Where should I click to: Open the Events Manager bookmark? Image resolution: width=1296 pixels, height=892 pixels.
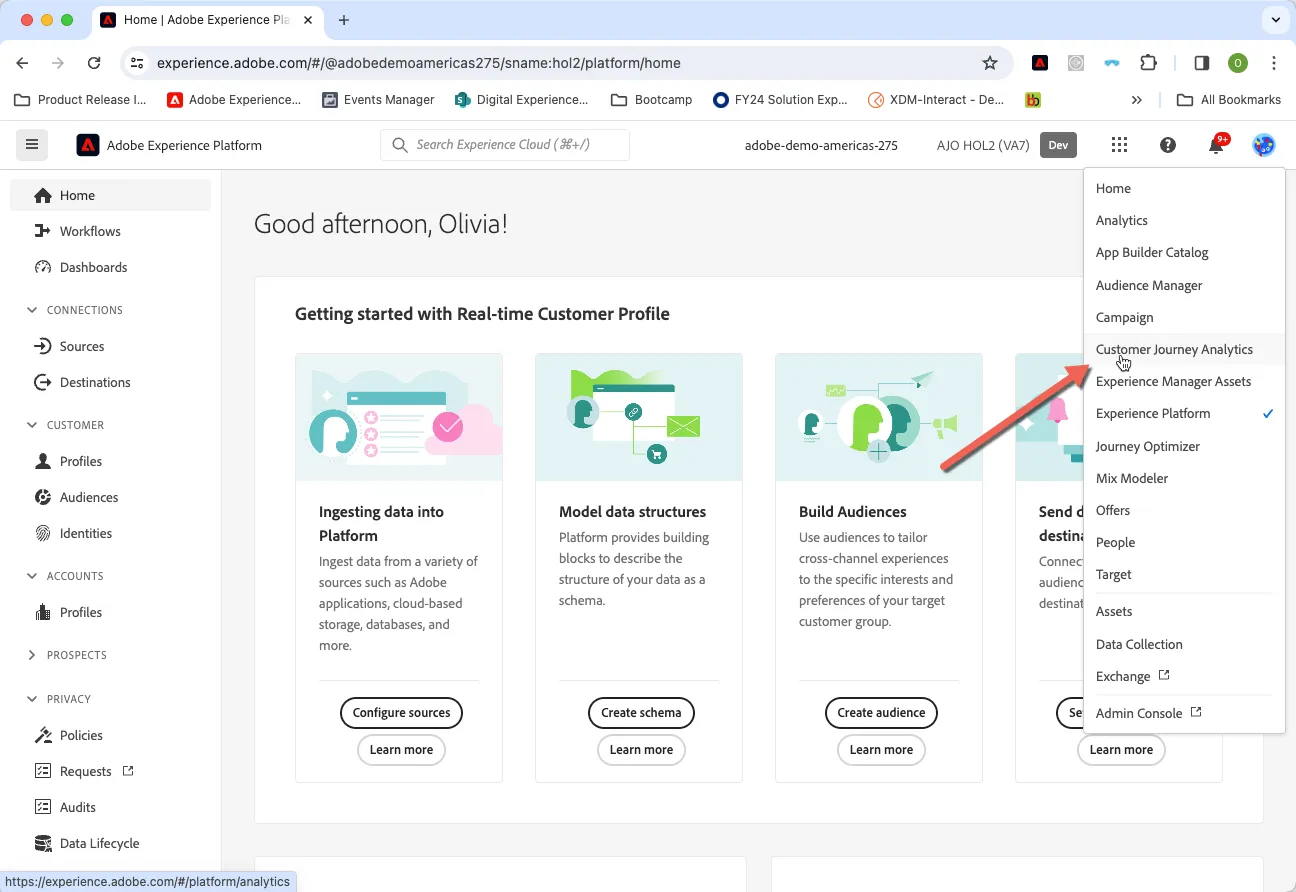(x=378, y=100)
